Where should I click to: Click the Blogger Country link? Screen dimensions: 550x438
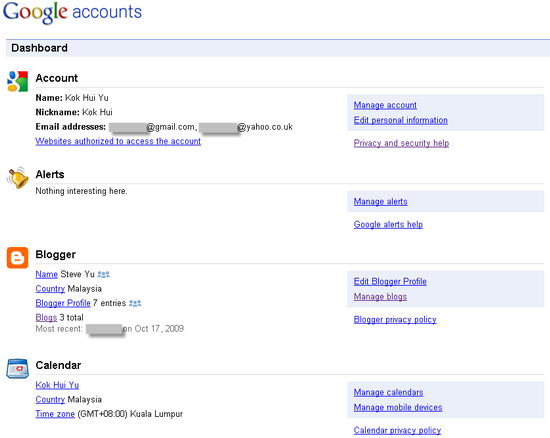point(50,289)
